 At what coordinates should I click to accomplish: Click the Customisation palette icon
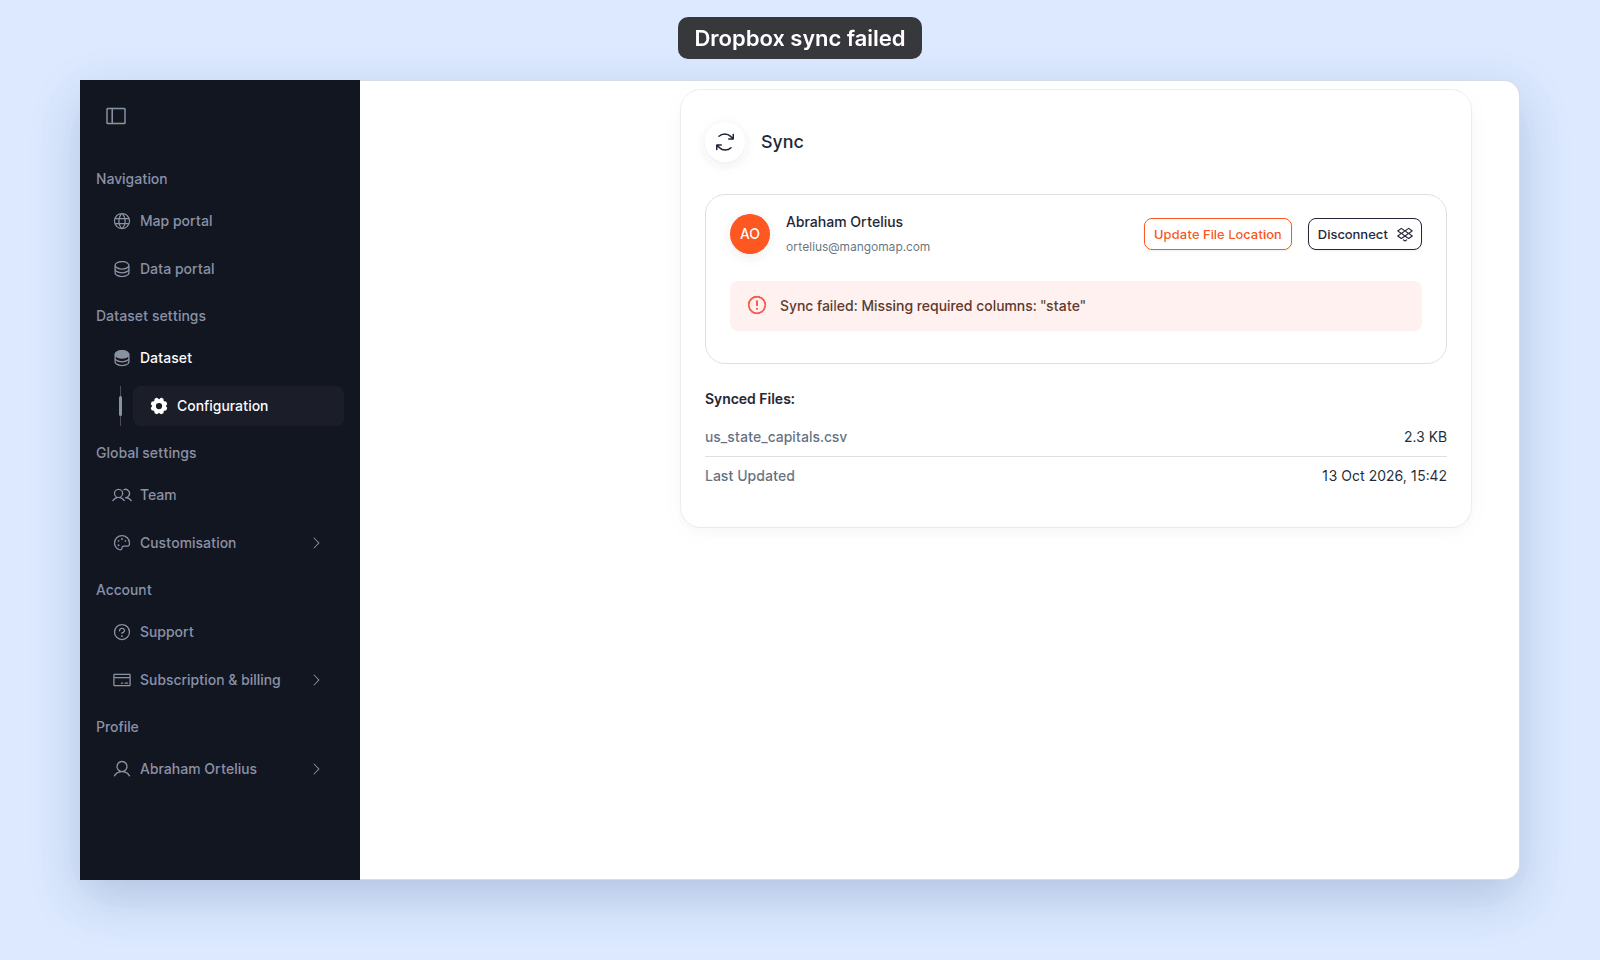[122, 543]
